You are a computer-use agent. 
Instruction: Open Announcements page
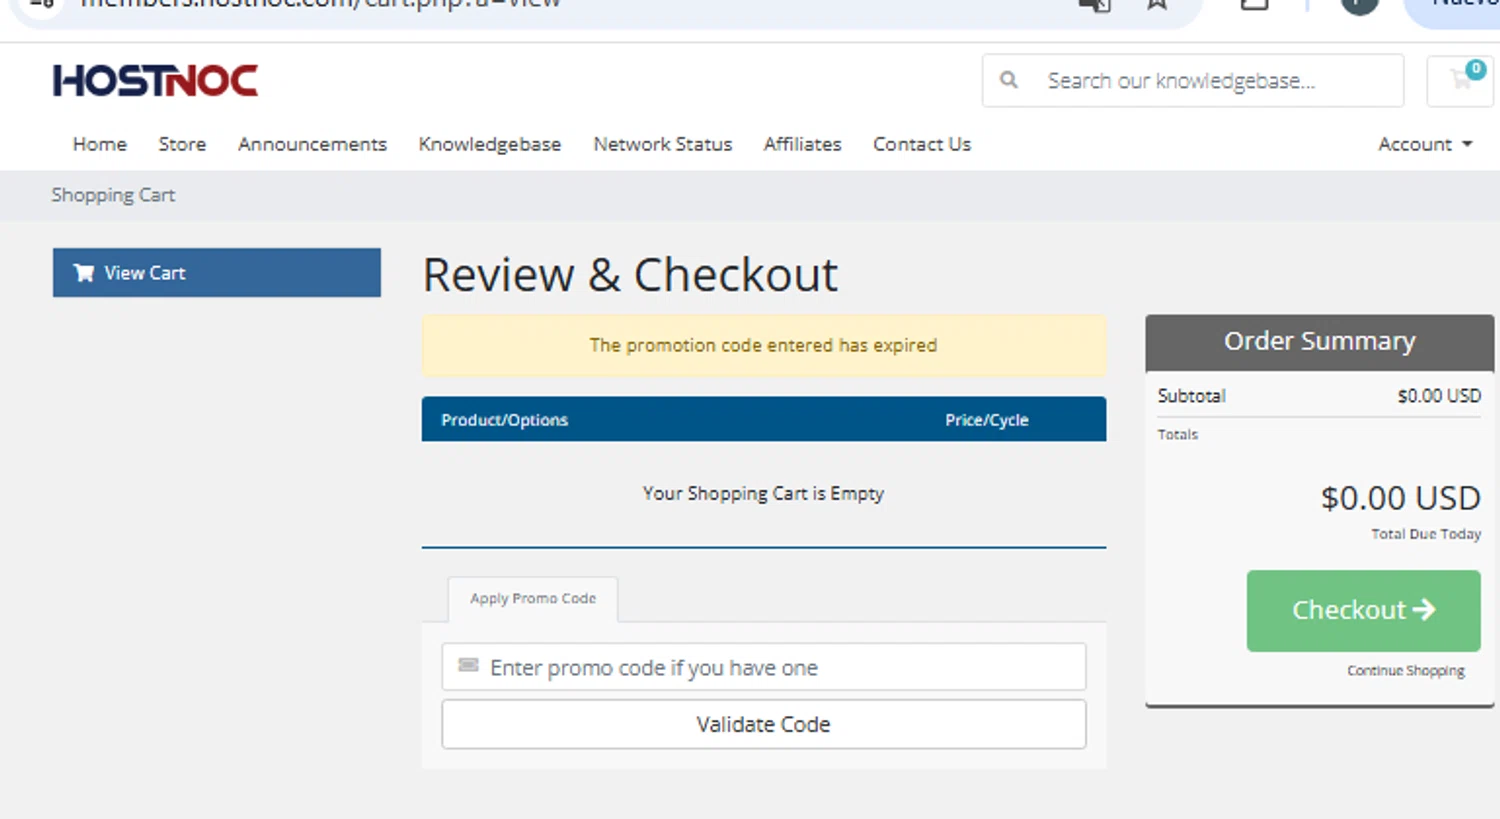[x=312, y=144]
